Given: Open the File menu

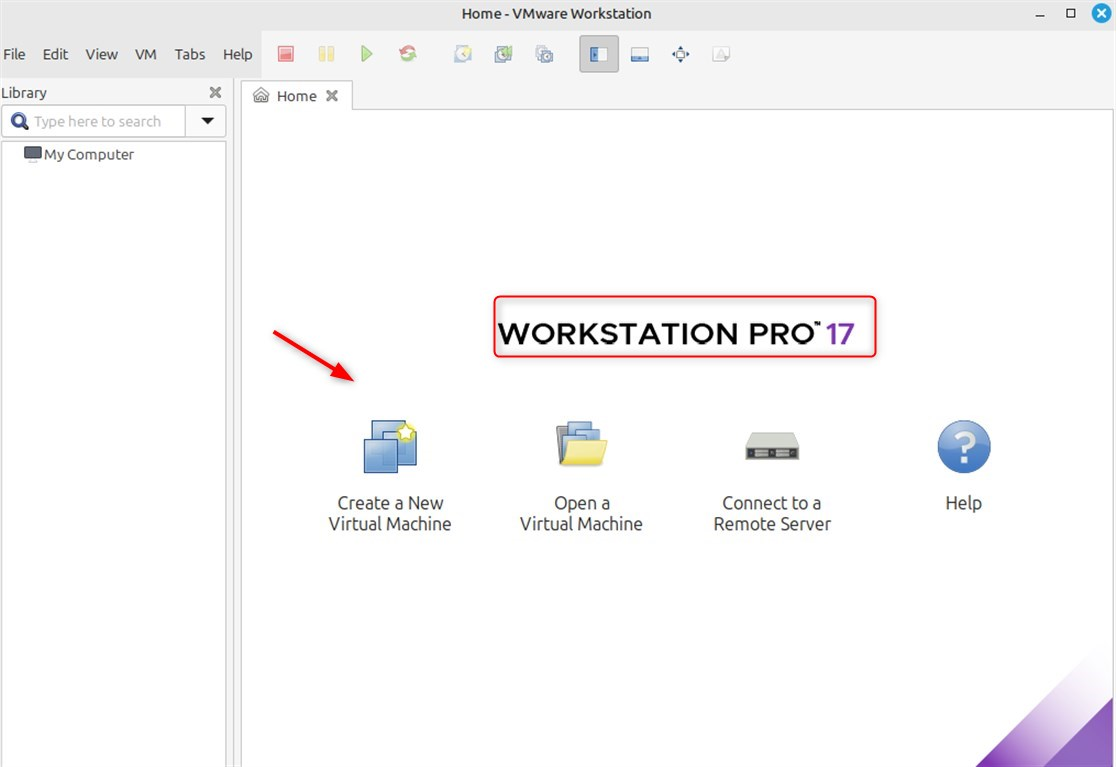Looking at the screenshot, I should click(x=14, y=54).
